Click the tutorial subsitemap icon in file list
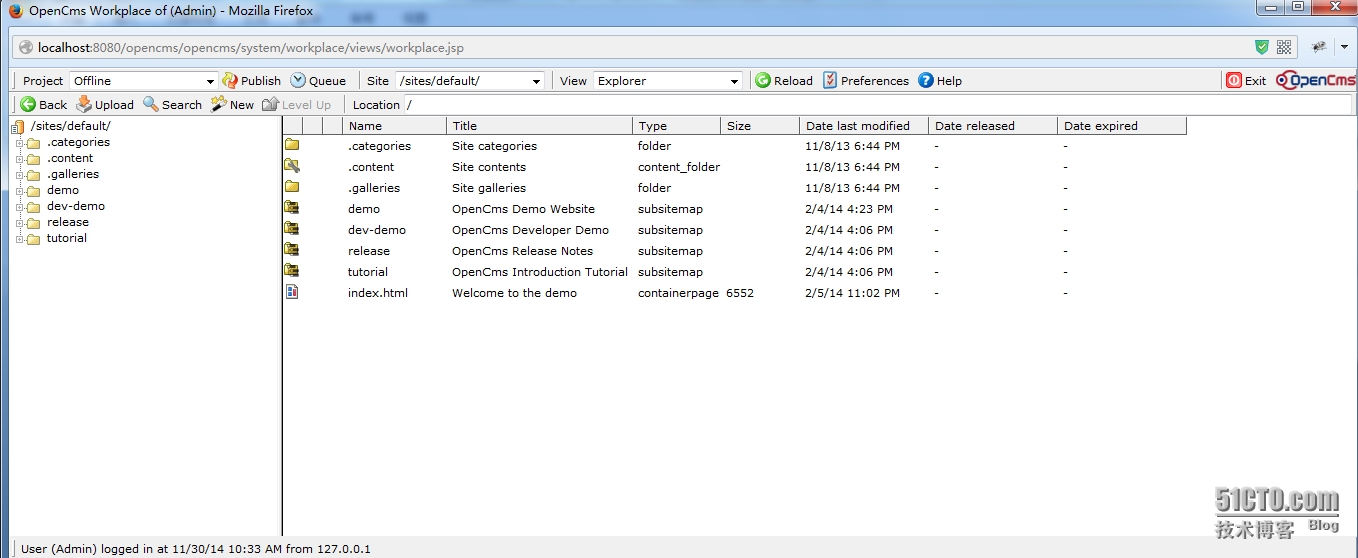Viewport: 1358px width, 558px height. 292,271
